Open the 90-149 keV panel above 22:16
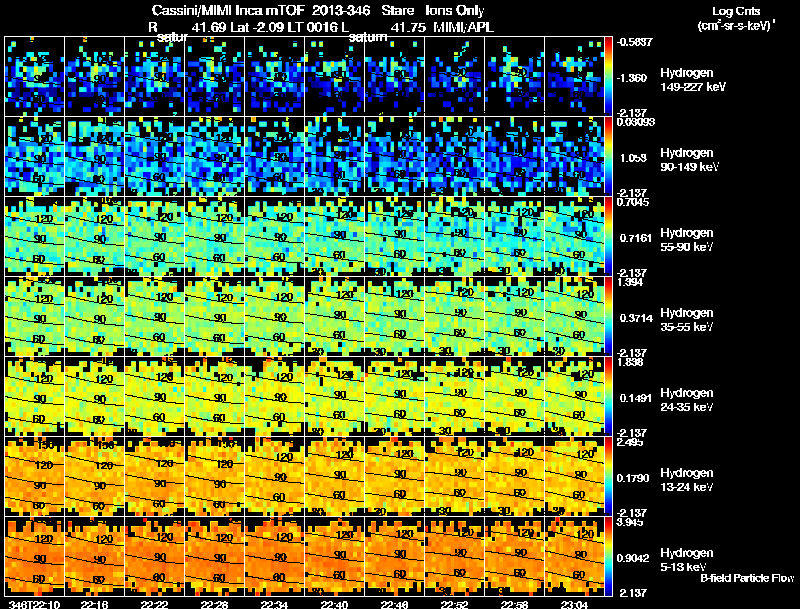The image size is (800, 609). coord(94,156)
